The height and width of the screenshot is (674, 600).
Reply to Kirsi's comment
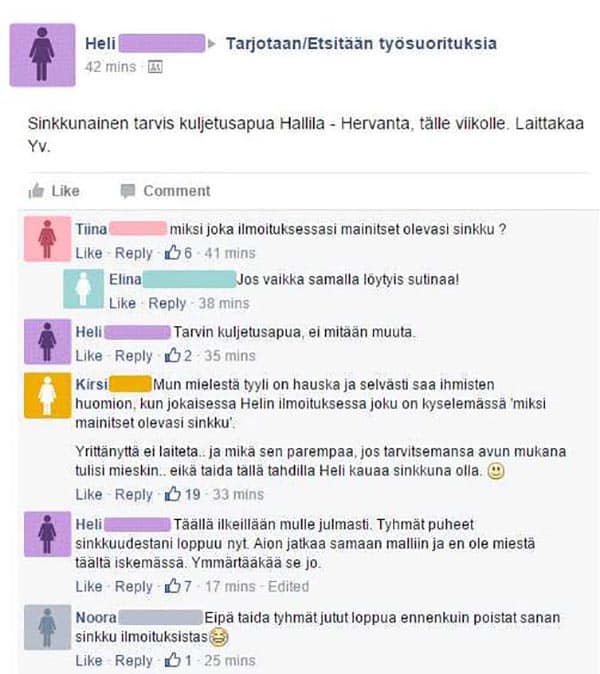[134, 495]
